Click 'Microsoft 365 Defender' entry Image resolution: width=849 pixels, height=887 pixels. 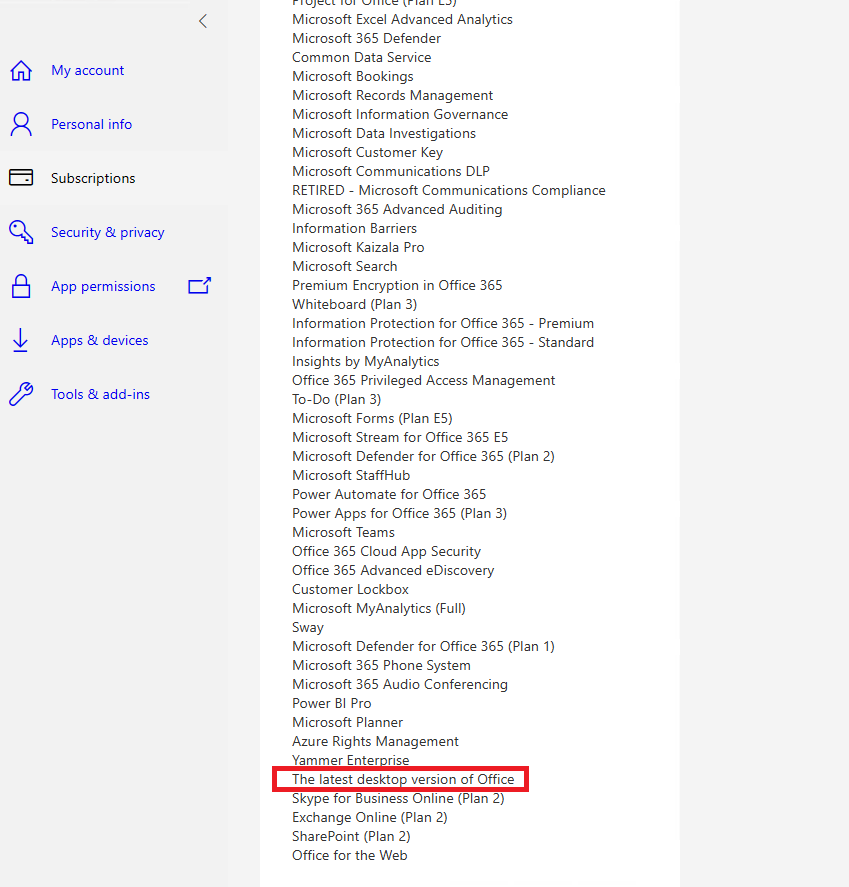click(367, 38)
